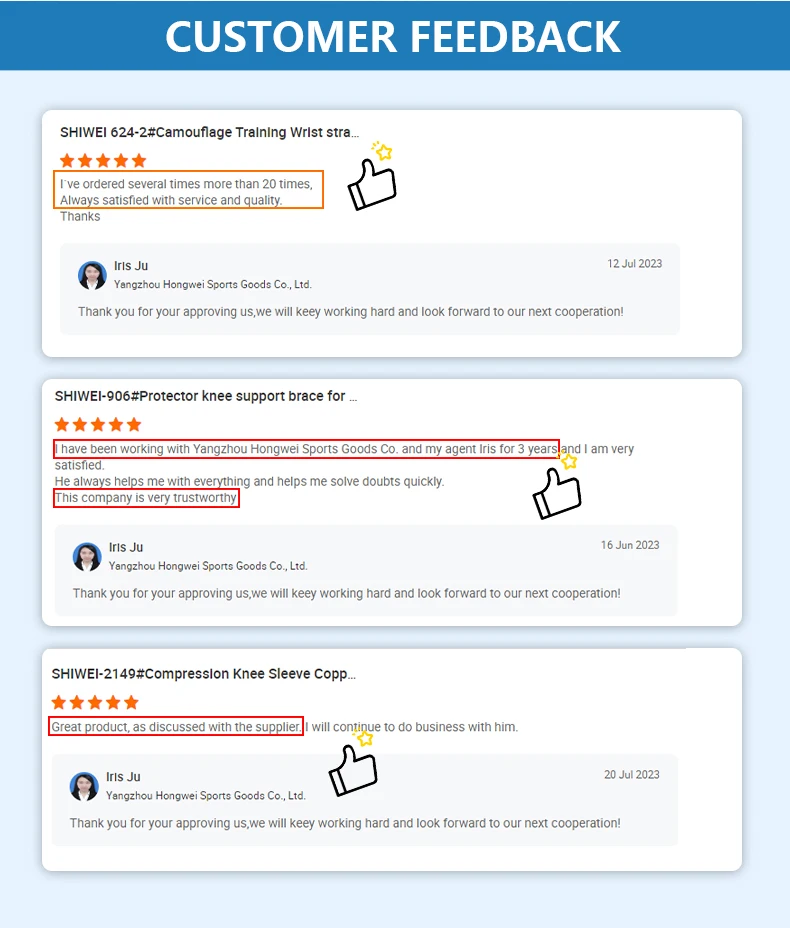The height and width of the screenshot is (928, 790).
Task: Click the five-star rating of the SHIWEI-2149 review
Action: (x=95, y=703)
